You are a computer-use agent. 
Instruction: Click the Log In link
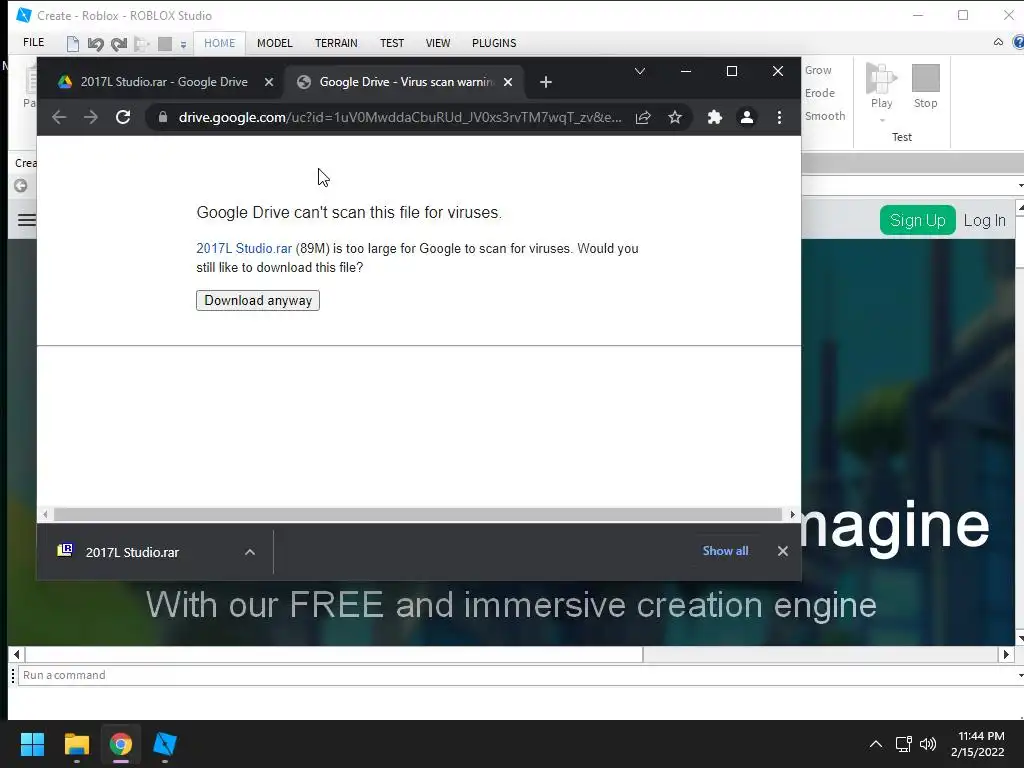pyautogui.click(x=984, y=221)
